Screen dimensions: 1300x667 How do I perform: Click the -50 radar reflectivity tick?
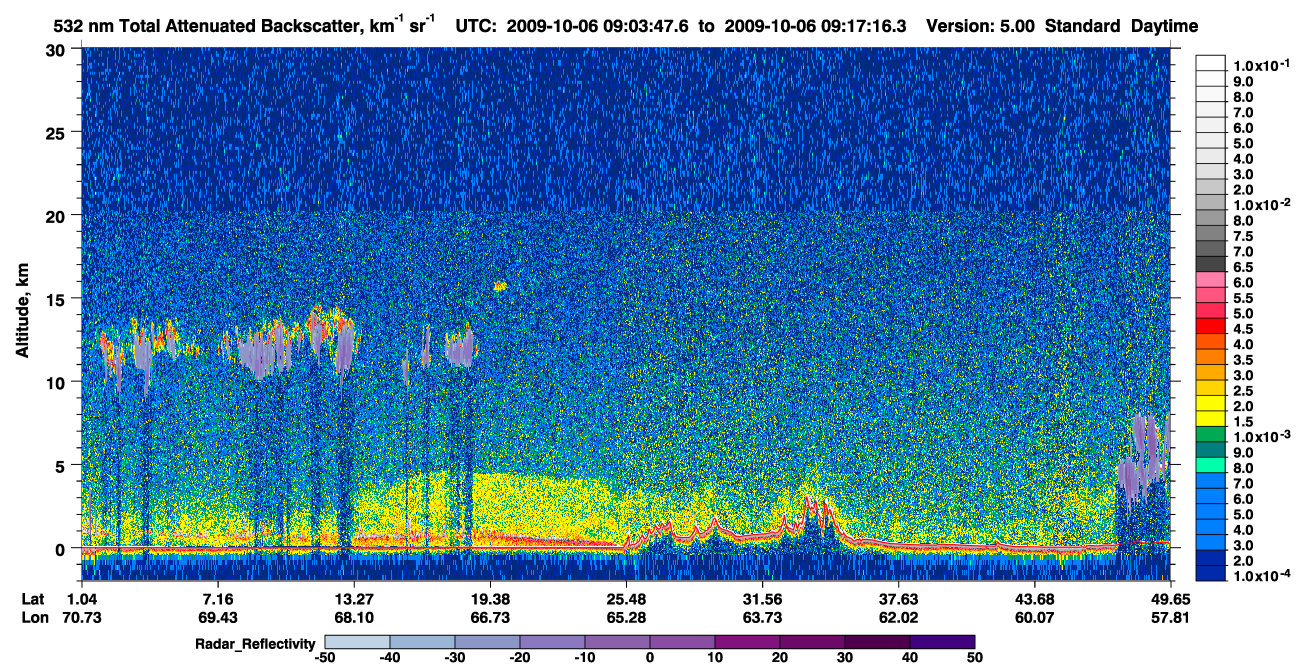pyautogui.click(x=325, y=657)
